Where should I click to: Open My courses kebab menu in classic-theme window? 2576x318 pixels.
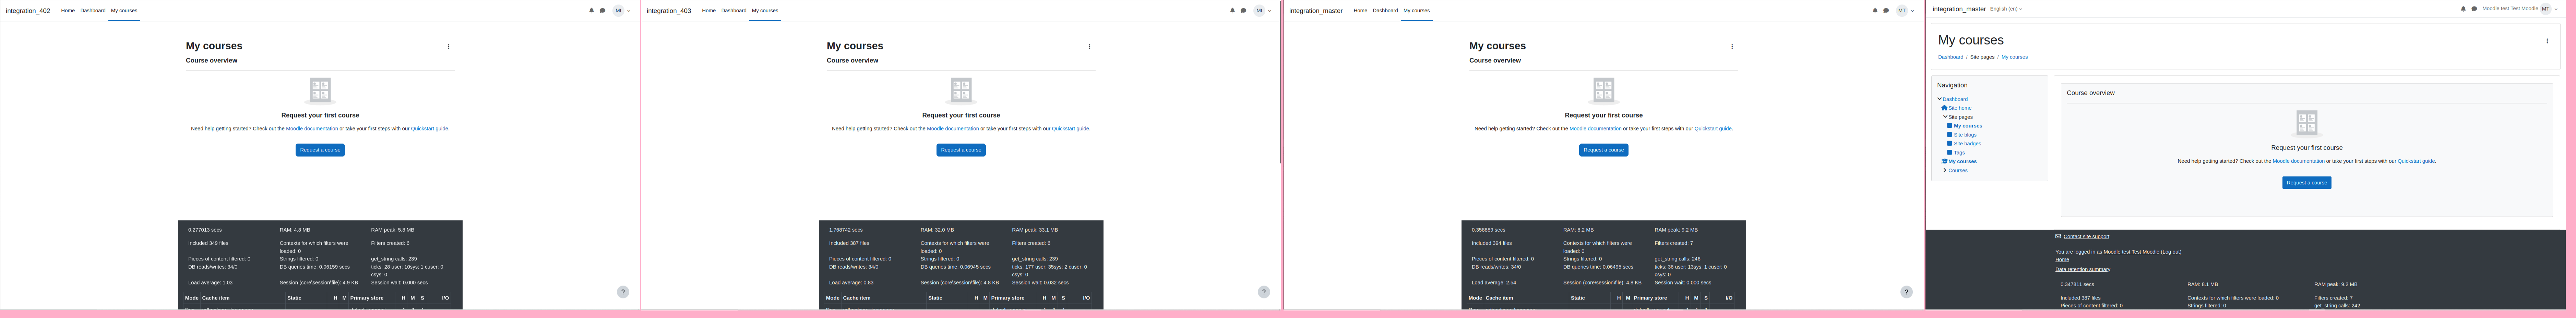2547,41
